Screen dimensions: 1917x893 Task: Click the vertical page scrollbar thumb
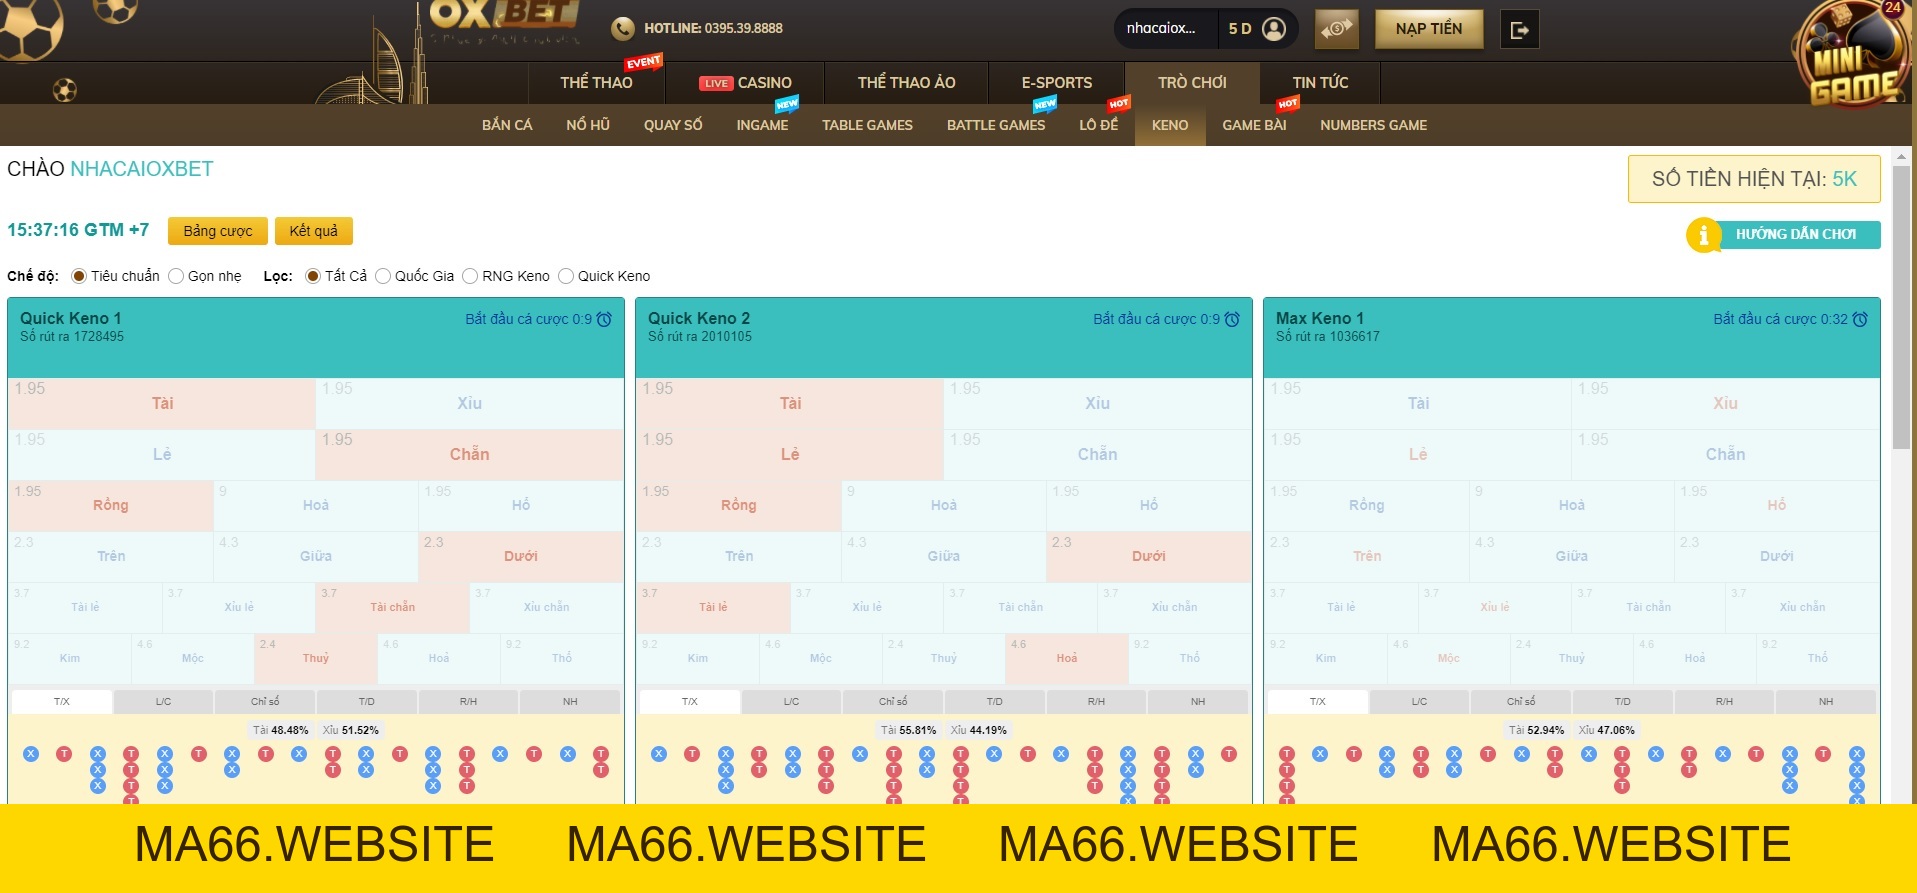[1901, 307]
